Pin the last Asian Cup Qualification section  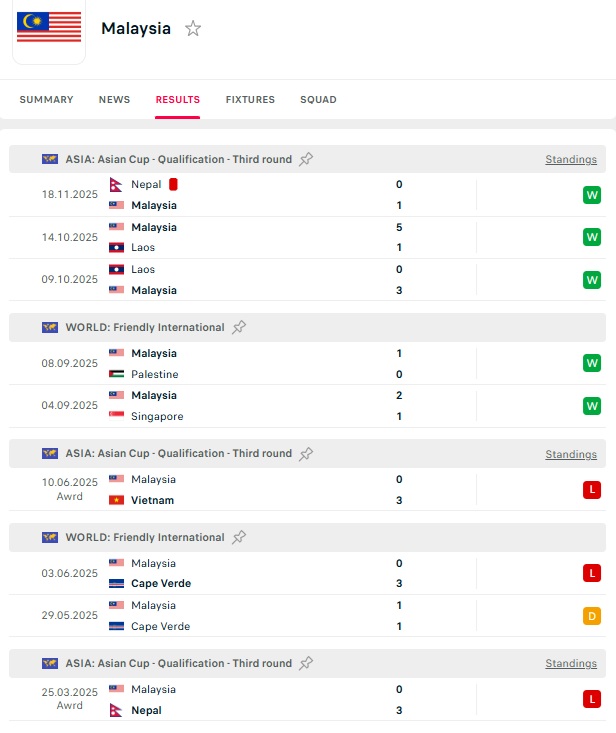click(306, 663)
